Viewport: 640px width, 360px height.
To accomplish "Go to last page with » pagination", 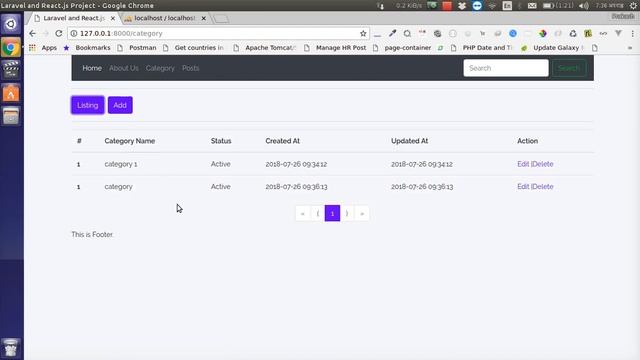I will [362, 213].
